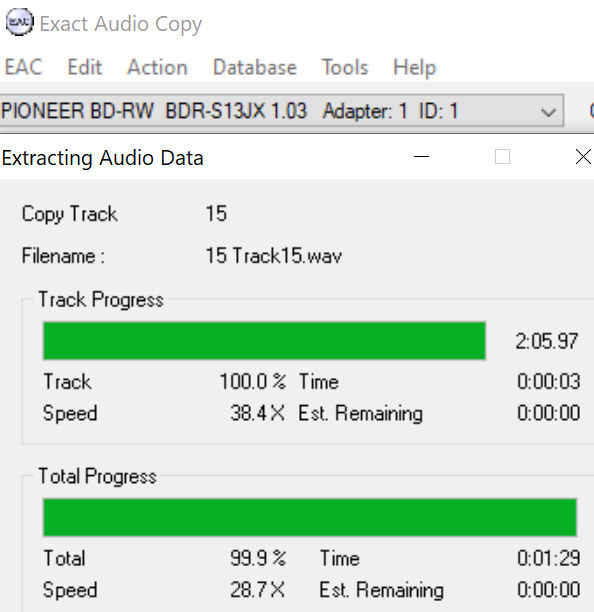The image size is (594, 612).
Task: Open the Edit menu
Action: pyautogui.click(x=85, y=67)
